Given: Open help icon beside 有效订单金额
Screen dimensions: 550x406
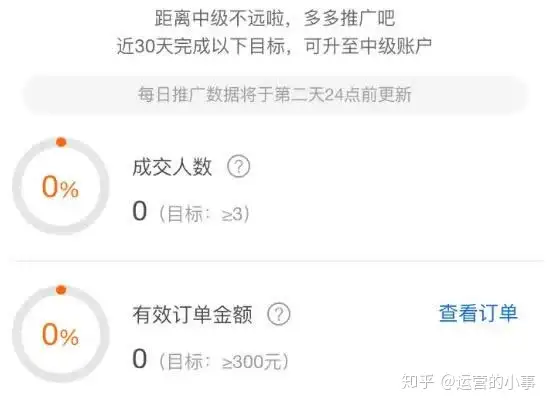Looking at the screenshot, I should pyautogui.click(x=279, y=314).
